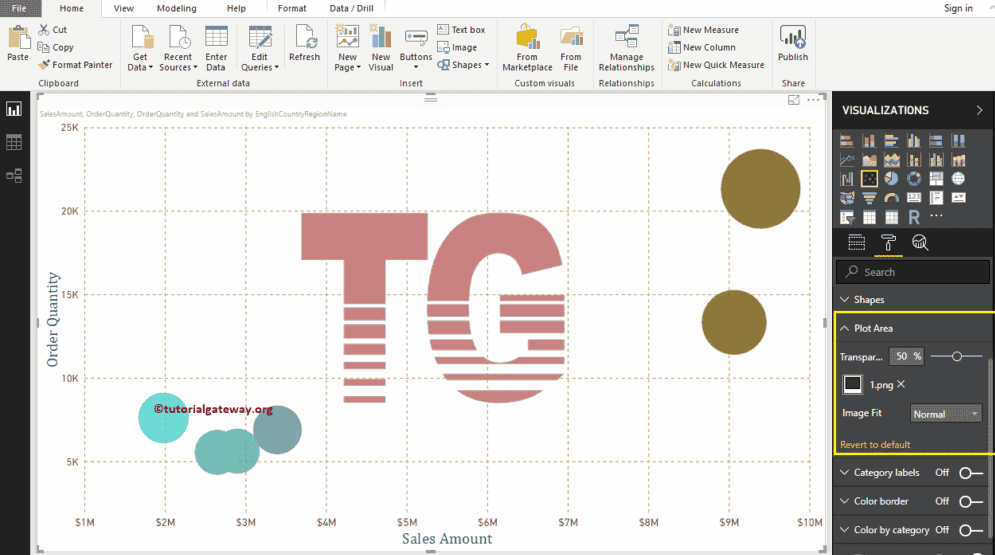Viewport: 995px width, 555px height.
Task: Remove the 1.png plot area image
Action: [x=901, y=384]
